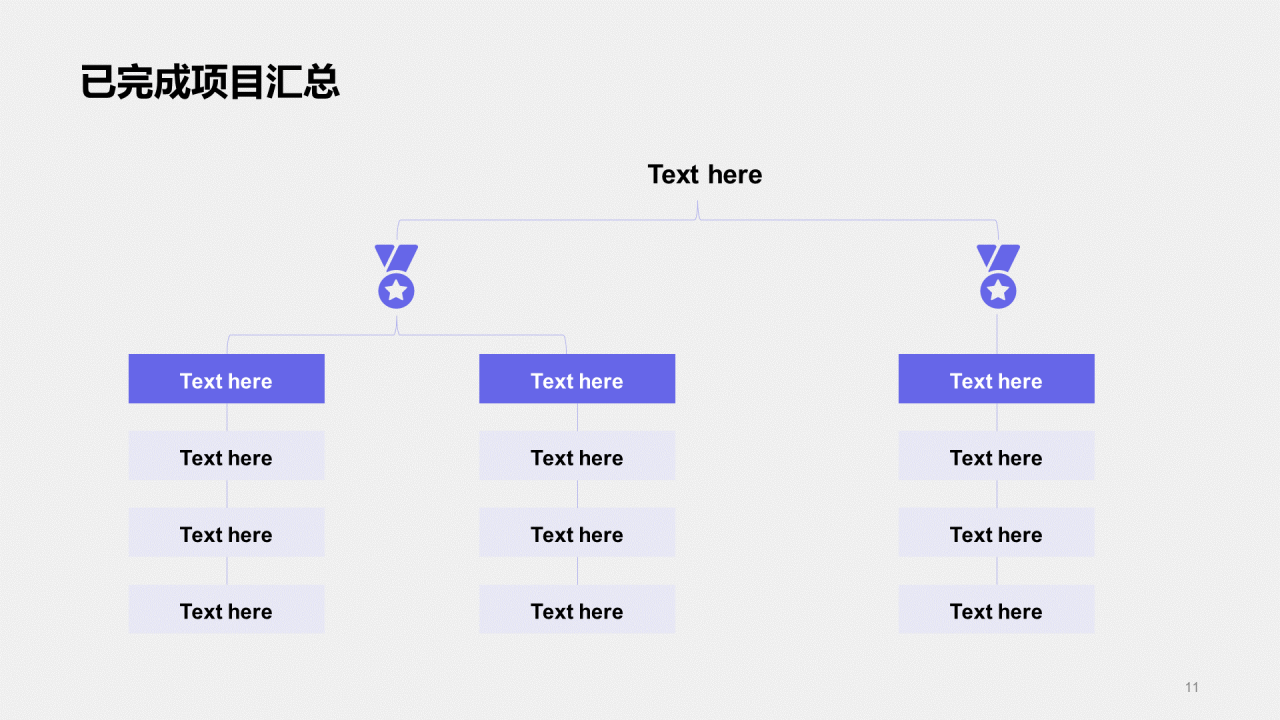Select first light box in left column
This screenshot has width=1280, height=720.
[x=227, y=456]
